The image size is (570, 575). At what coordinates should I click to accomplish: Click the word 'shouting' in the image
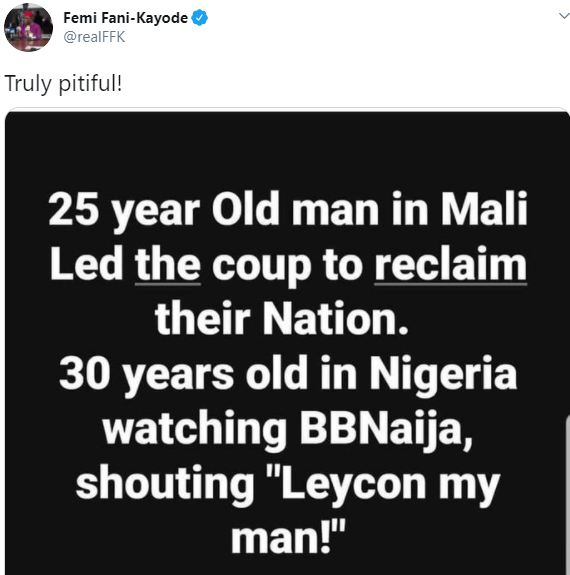point(165,485)
